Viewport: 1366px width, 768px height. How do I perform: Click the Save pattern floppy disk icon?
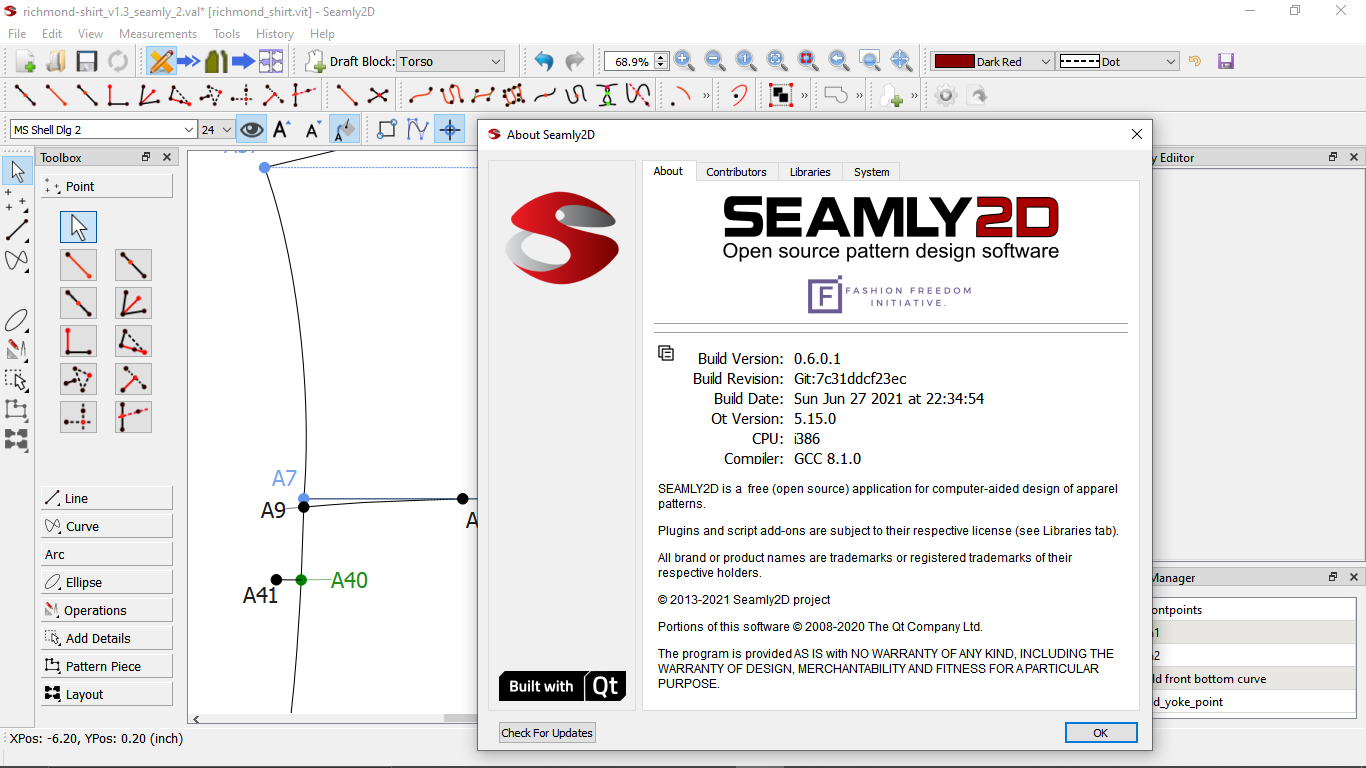coord(87,61)
